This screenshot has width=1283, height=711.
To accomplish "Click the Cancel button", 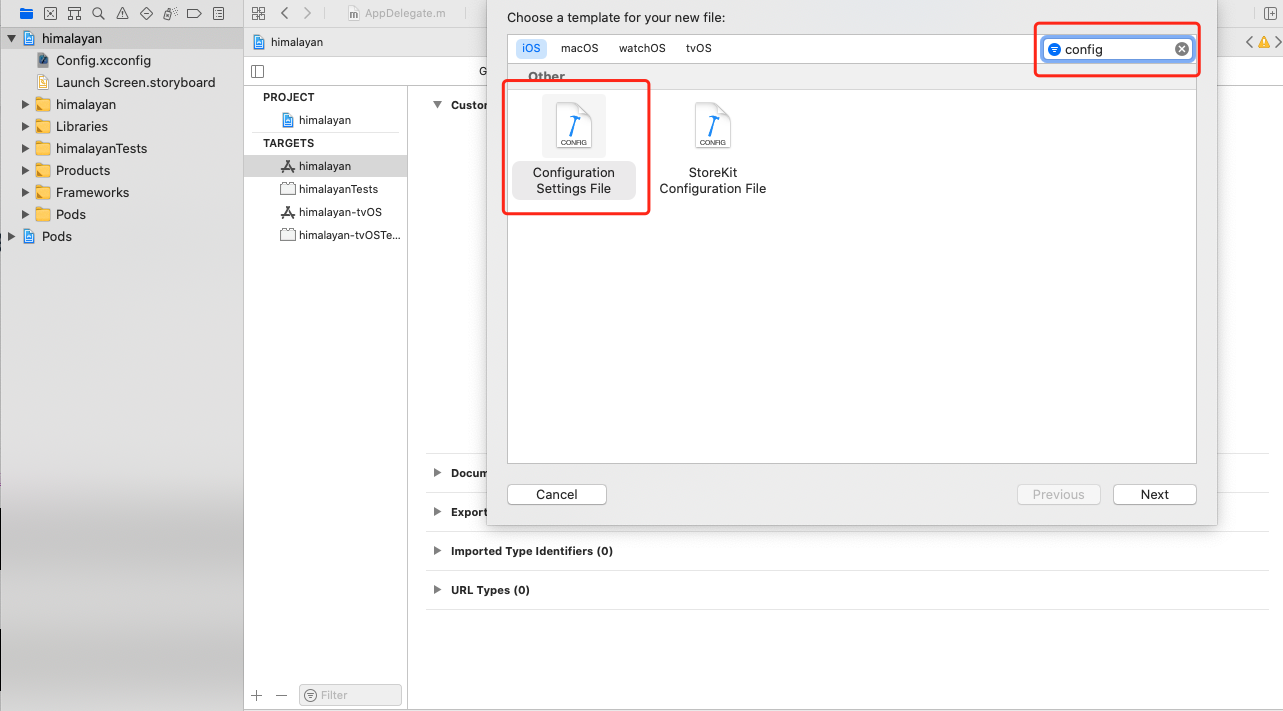I will 557,494.
